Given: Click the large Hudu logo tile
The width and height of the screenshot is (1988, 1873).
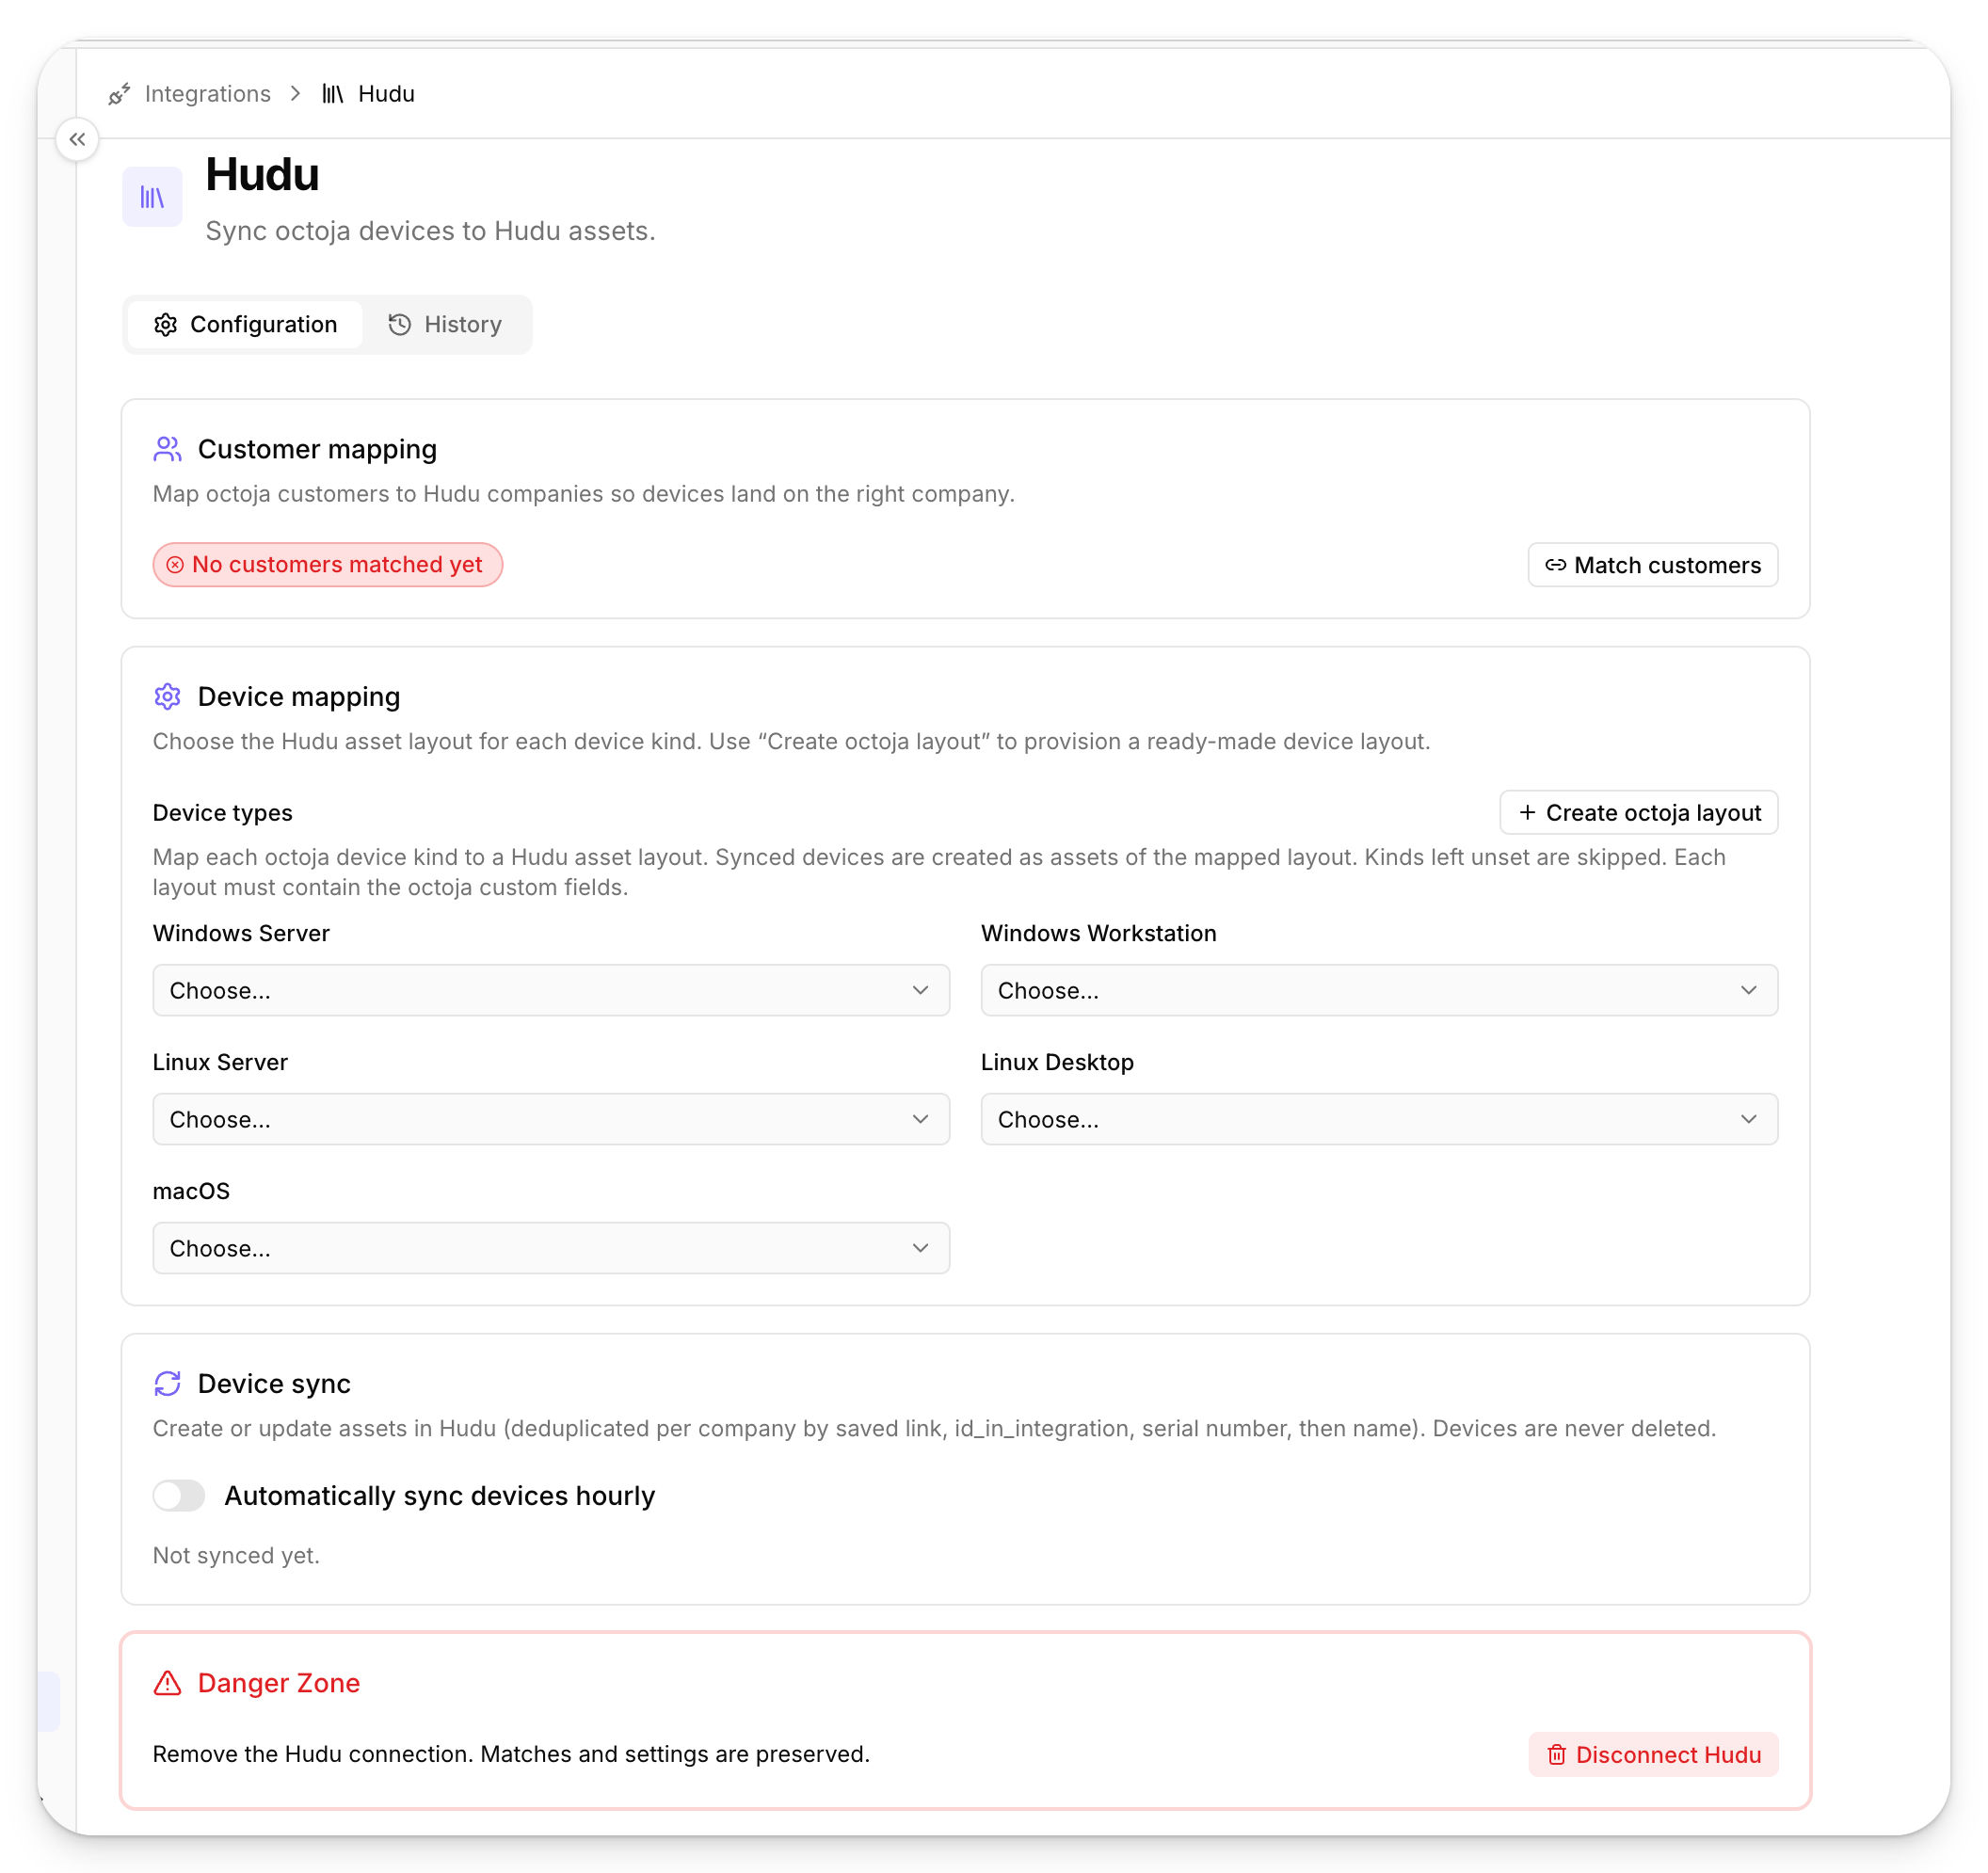Looking at the screenshot, I should click(x=152, y=197).
